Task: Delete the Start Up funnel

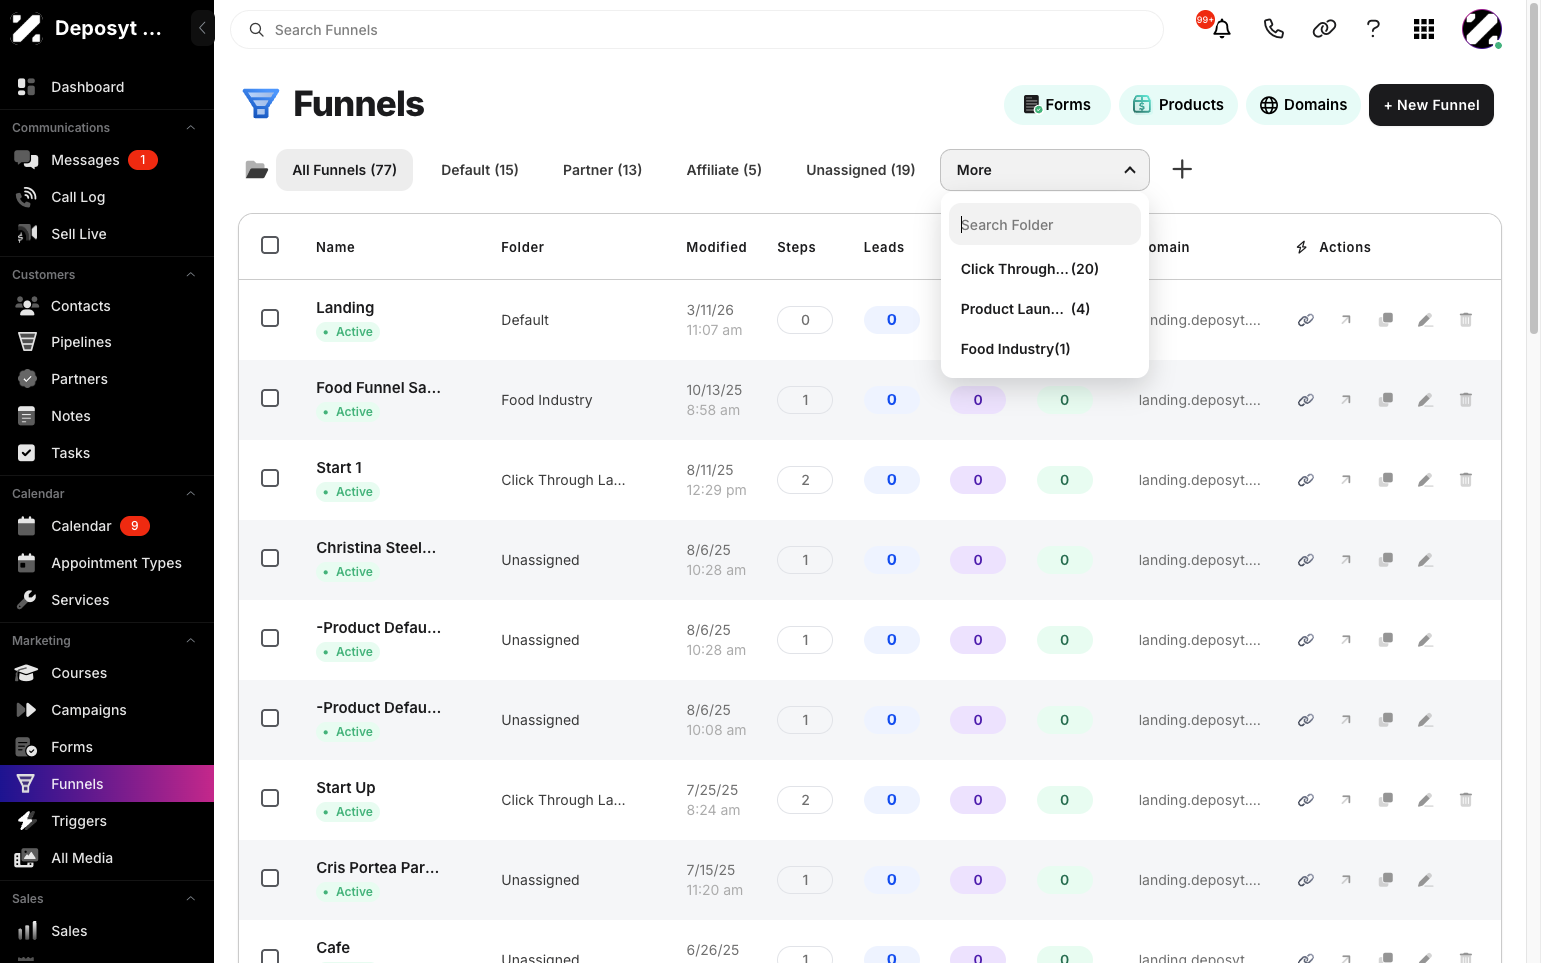Action: [1466, 800]
